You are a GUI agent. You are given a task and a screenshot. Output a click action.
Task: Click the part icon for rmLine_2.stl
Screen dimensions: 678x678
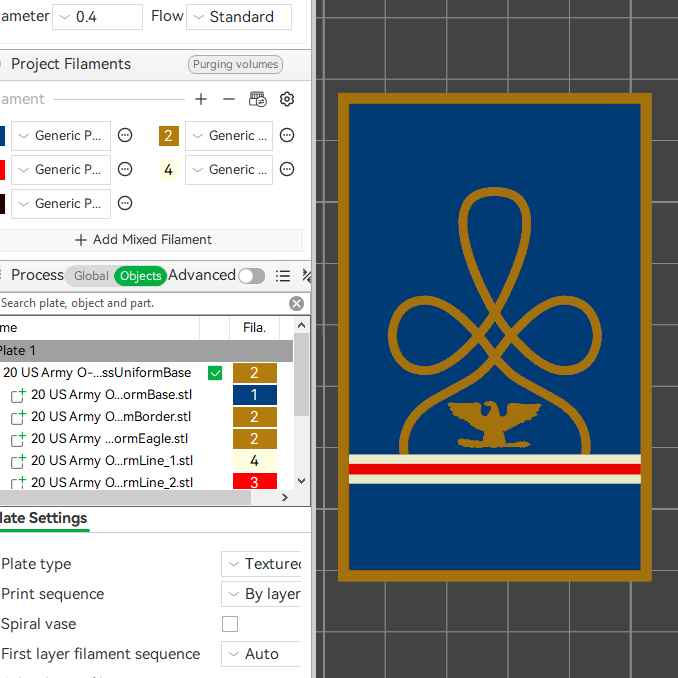18,483
